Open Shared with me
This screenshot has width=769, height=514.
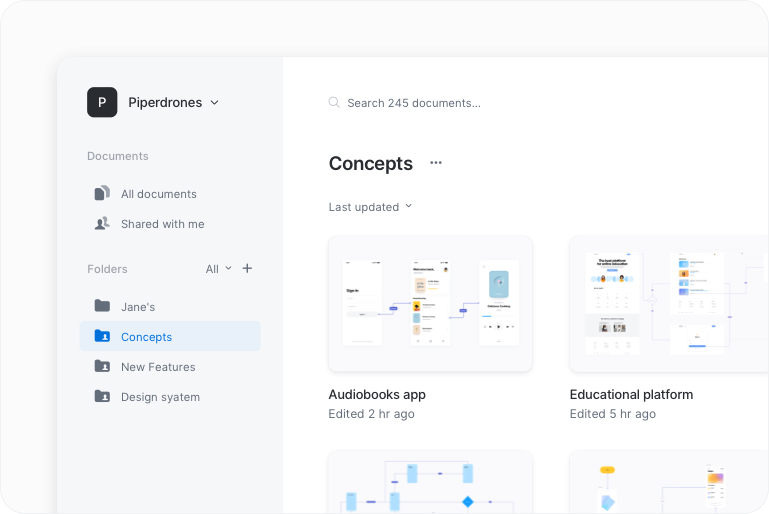coord(170,224)
